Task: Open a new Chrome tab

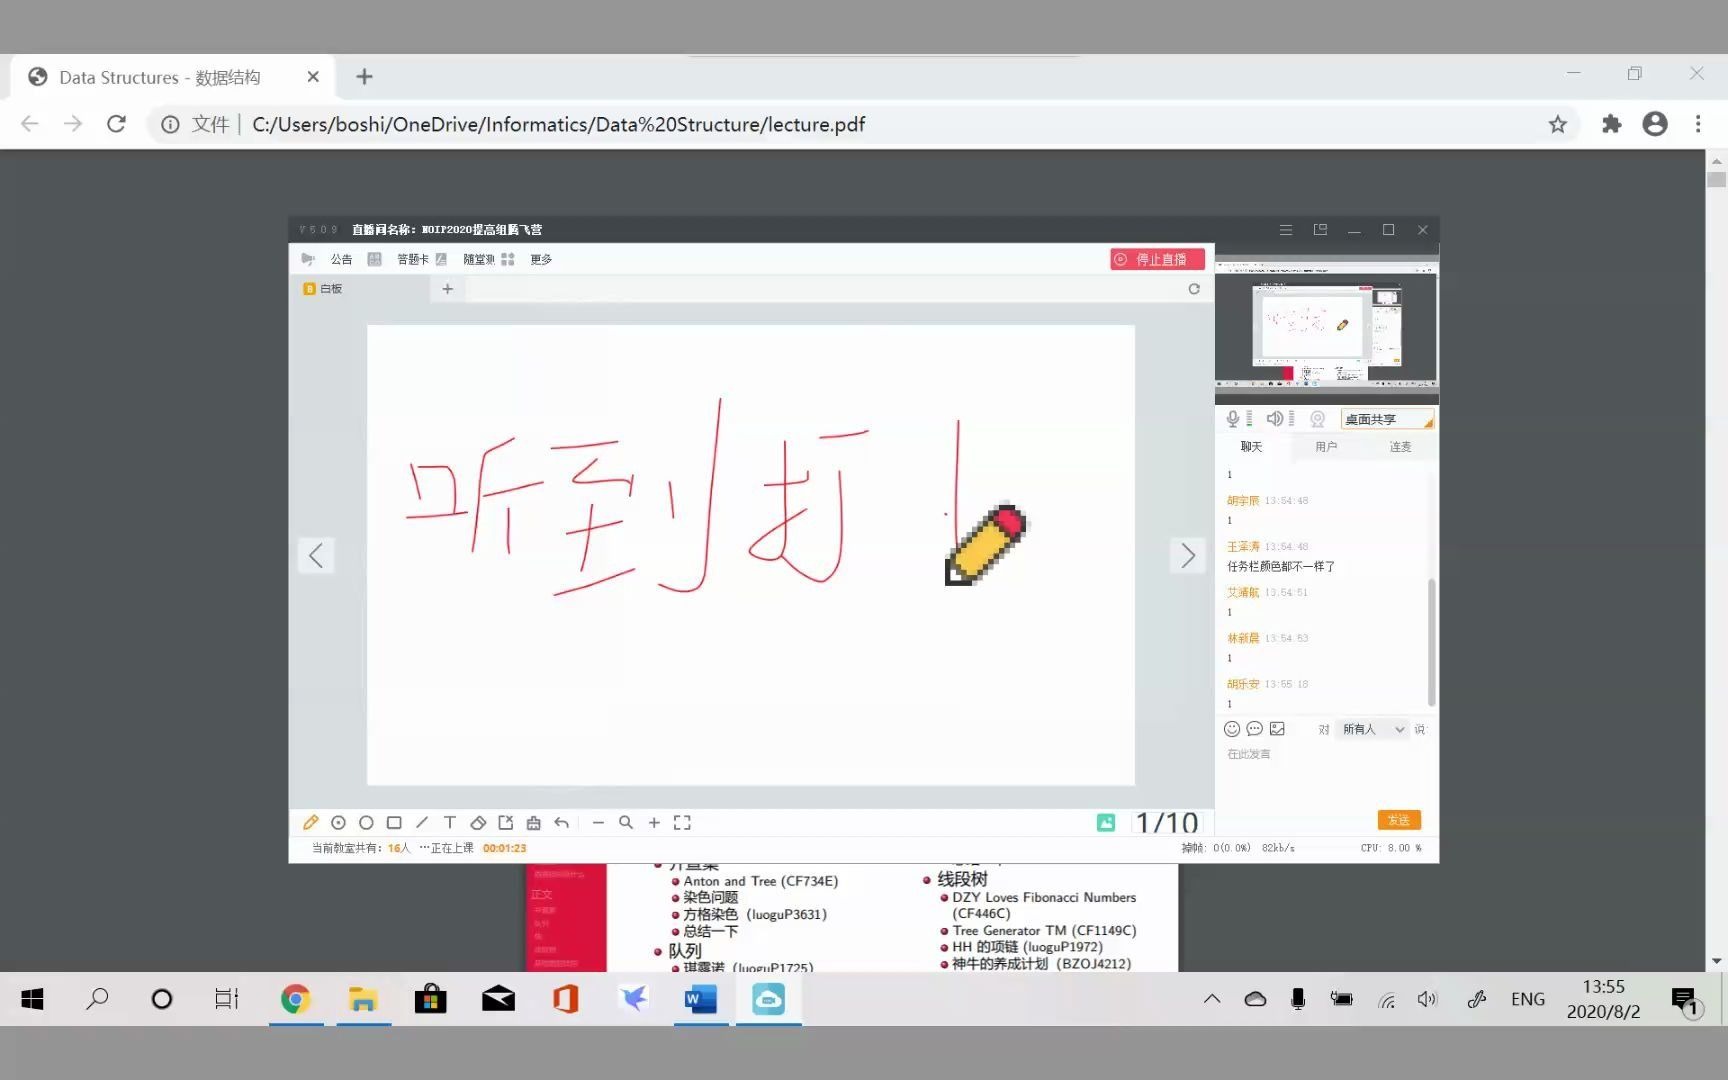Action: pyautogui.click(x=365, y=77)
